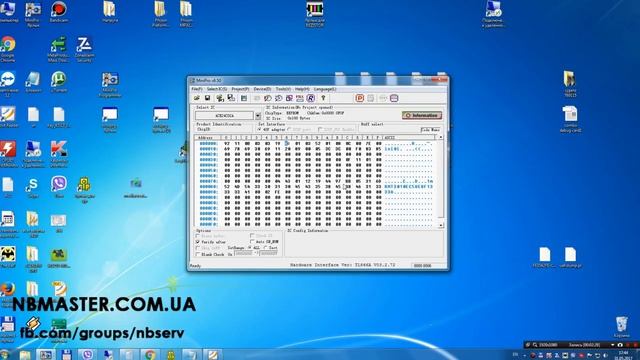This screenshot has height=360, width=640.
Task: Open the Select IC menu
Action: coord(217,89)
